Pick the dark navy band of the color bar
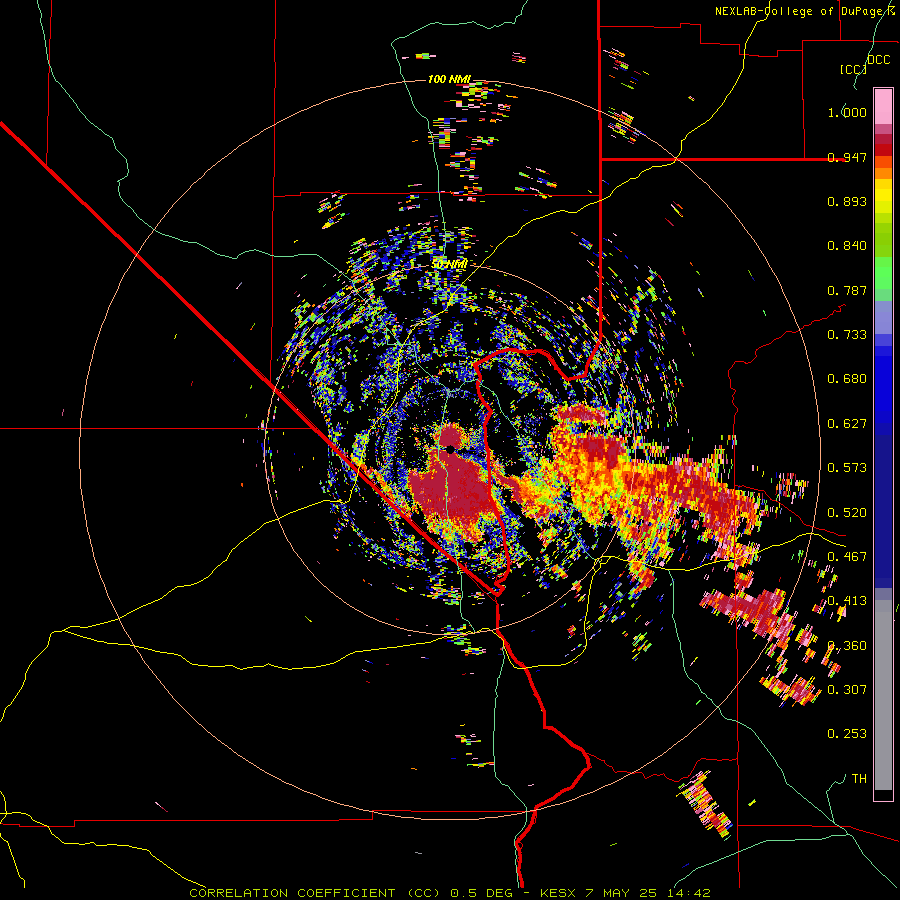 tap(883, 511)
